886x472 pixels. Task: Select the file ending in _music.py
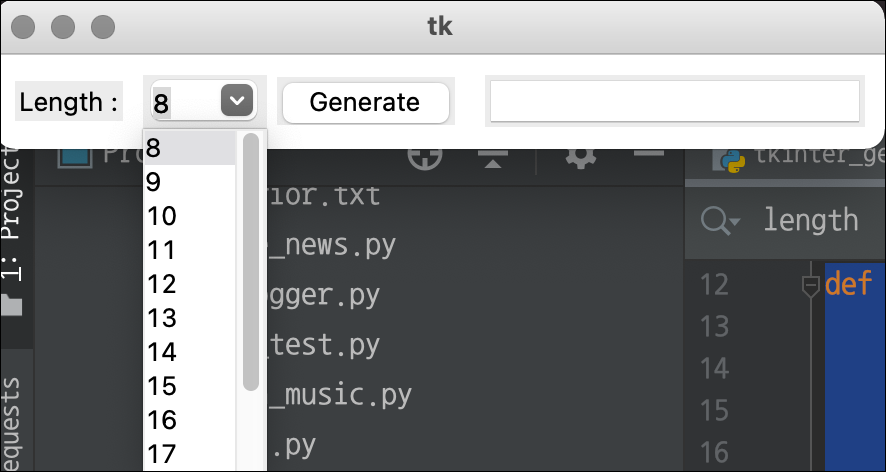340,395
